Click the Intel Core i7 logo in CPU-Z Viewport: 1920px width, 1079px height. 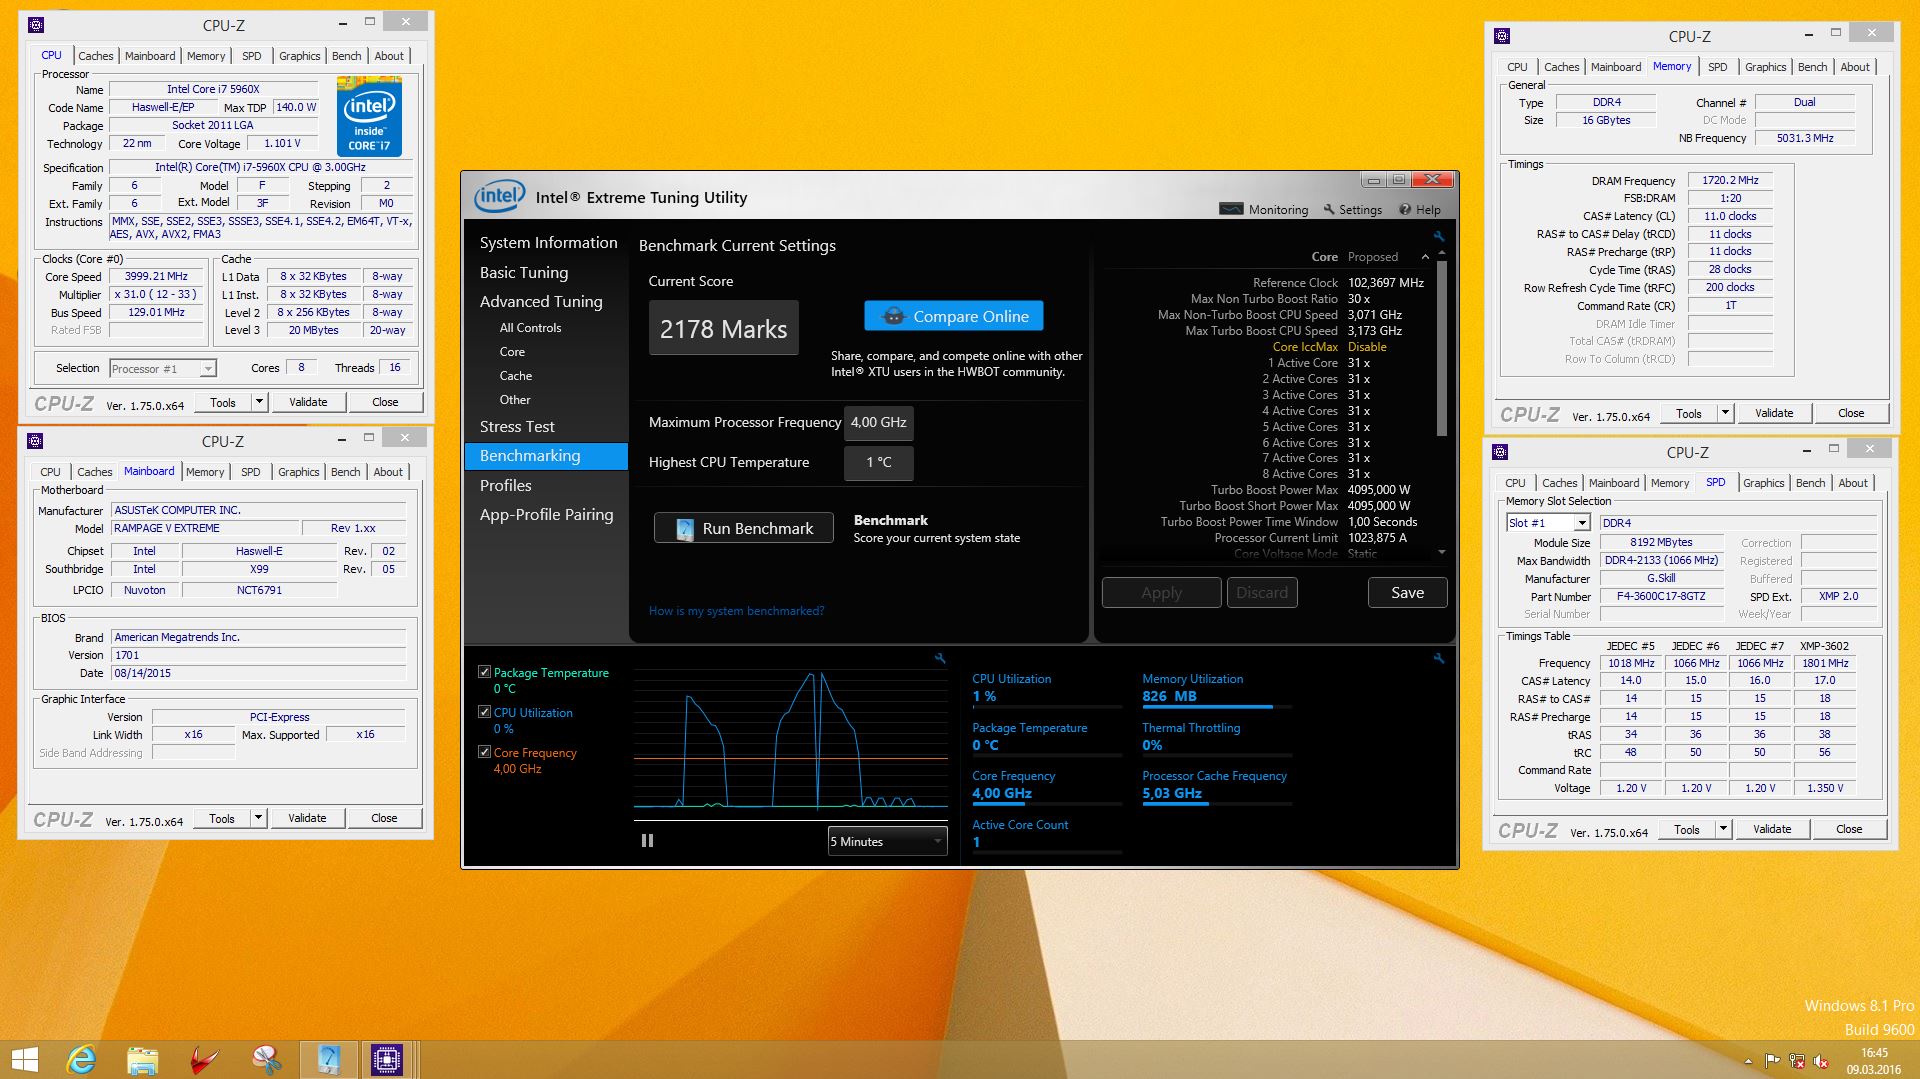click(x=369, y=118)
